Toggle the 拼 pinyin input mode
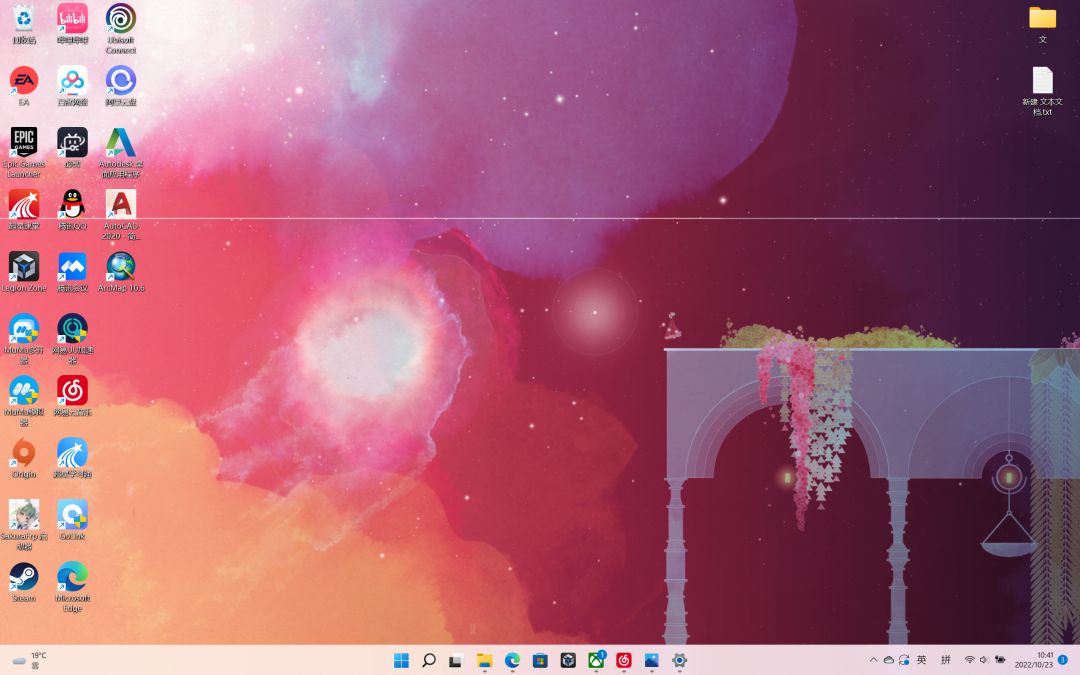The width and height of the screenshot is (1080, 675). [946, 660]
